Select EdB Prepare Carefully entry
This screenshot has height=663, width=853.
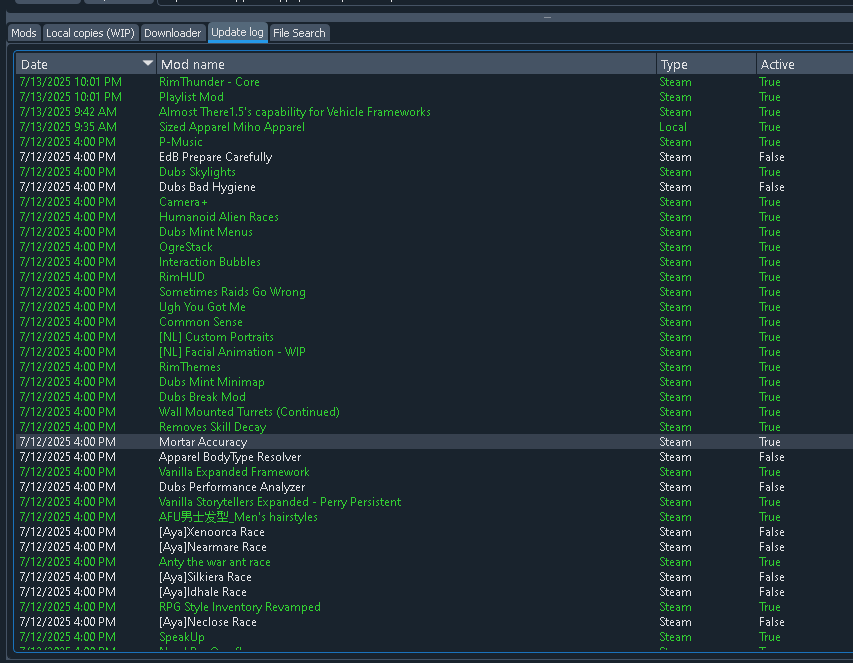pos(215,157)
